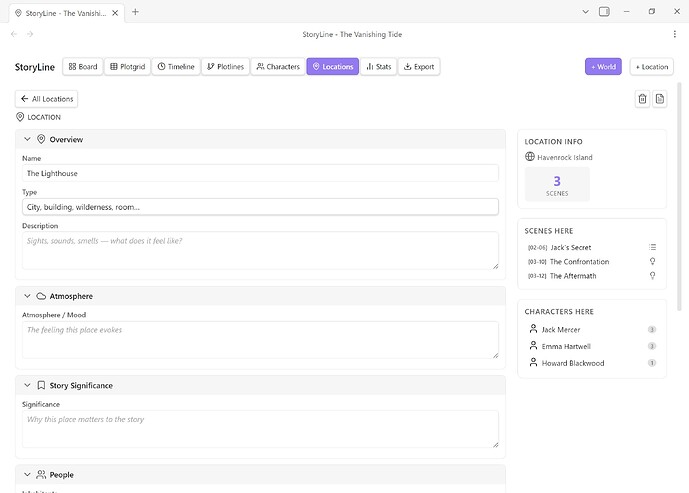Screen dimensions: 689x493
Task: Select Emma Hartwell in Characters Here
Action: coord(566,346)
